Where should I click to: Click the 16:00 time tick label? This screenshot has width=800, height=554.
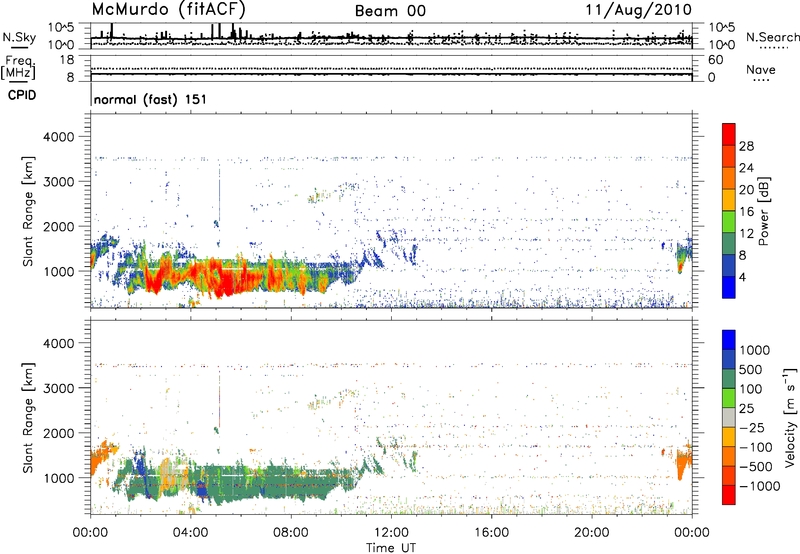(491, 533)
